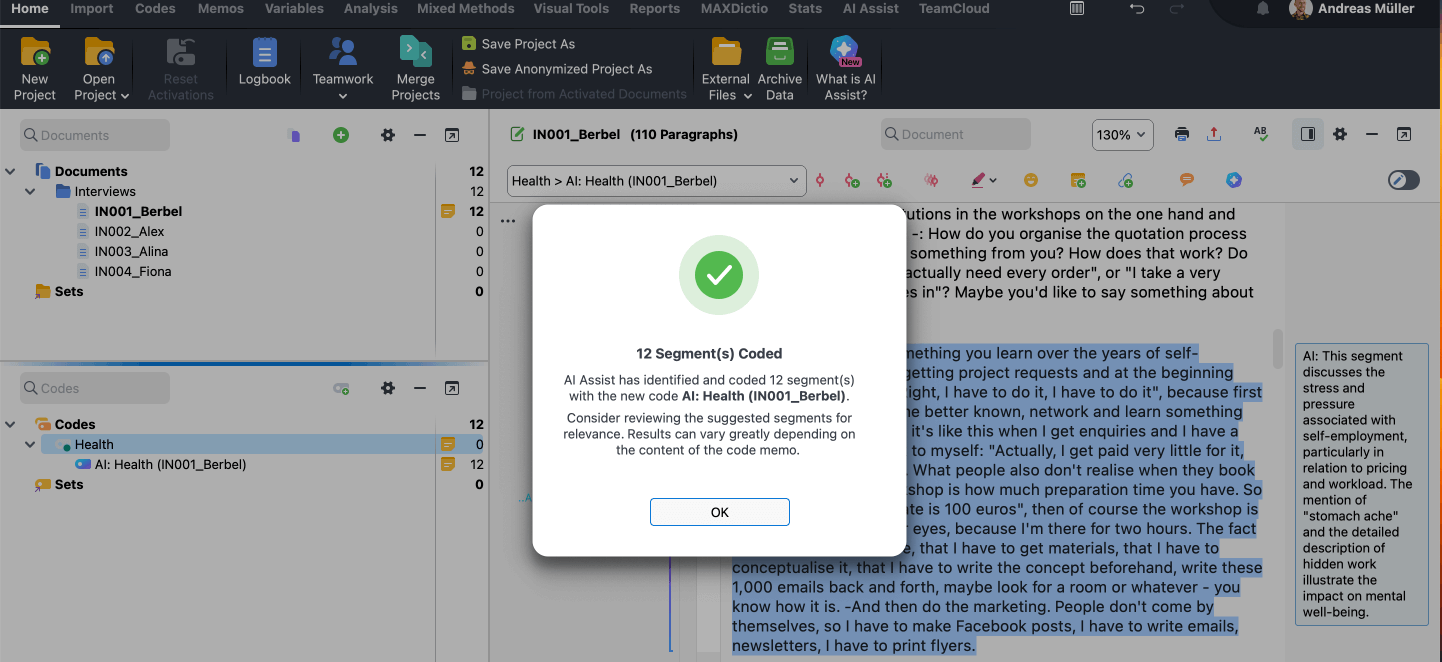This screenshot has width=1442, height=662.
Task: Click the new memo icon
Action: [x=1078, y=181]
